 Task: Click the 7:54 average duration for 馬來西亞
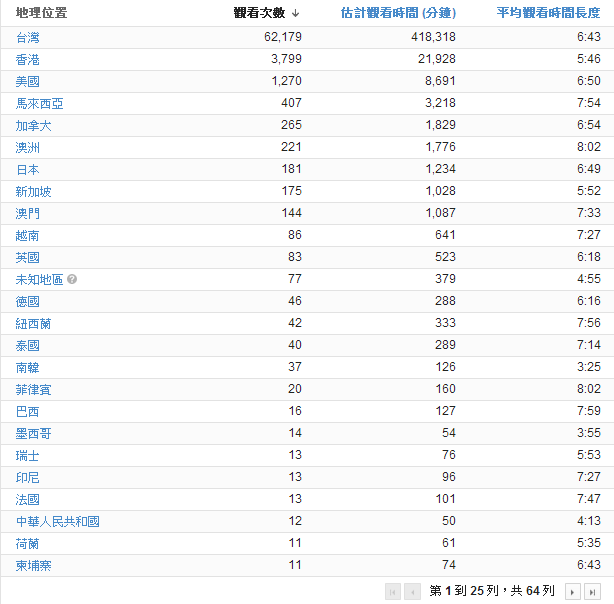click(589, 103)
